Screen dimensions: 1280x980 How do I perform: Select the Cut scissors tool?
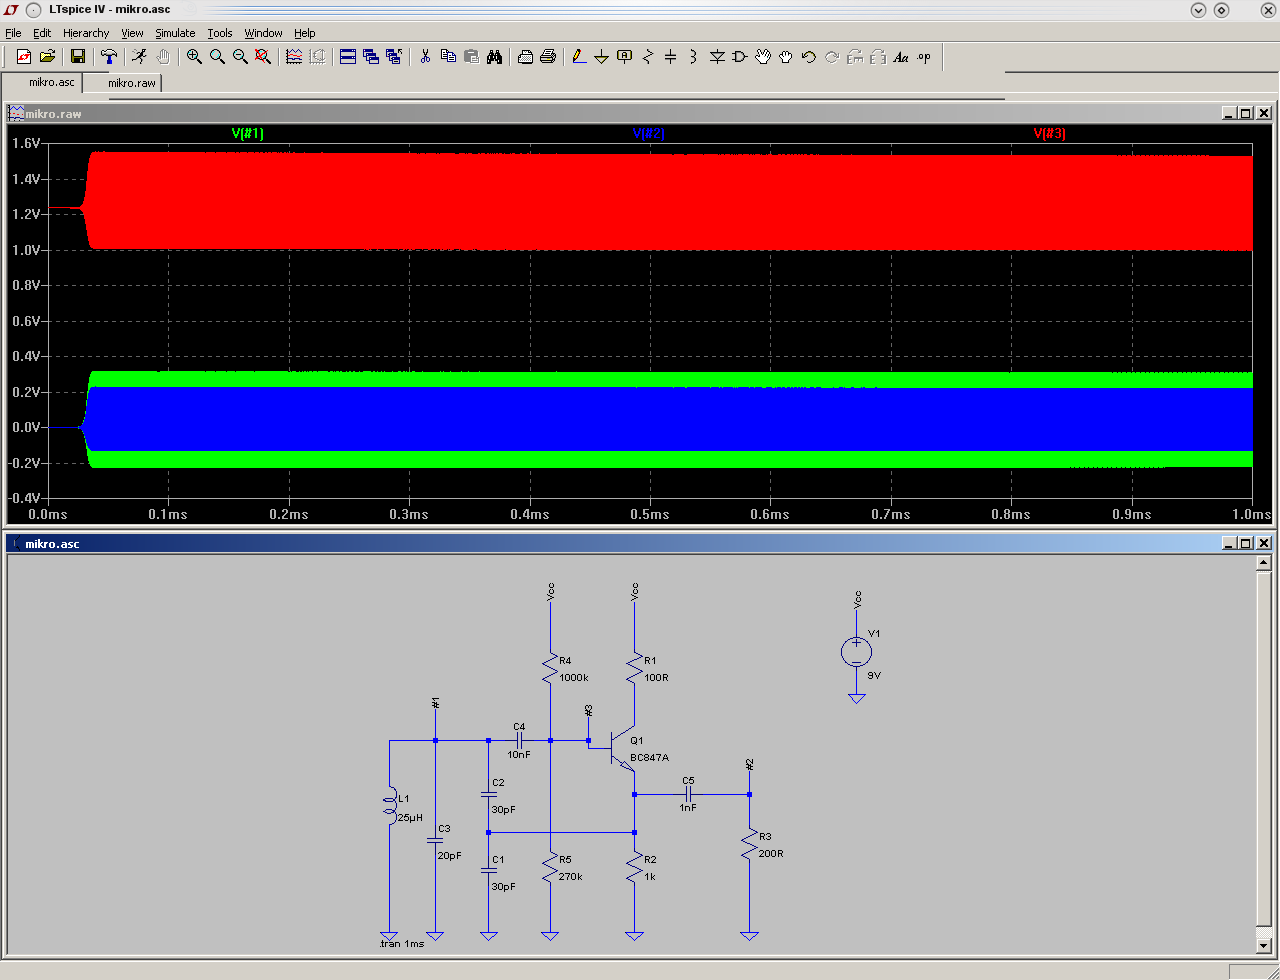[x=425, y=57]
